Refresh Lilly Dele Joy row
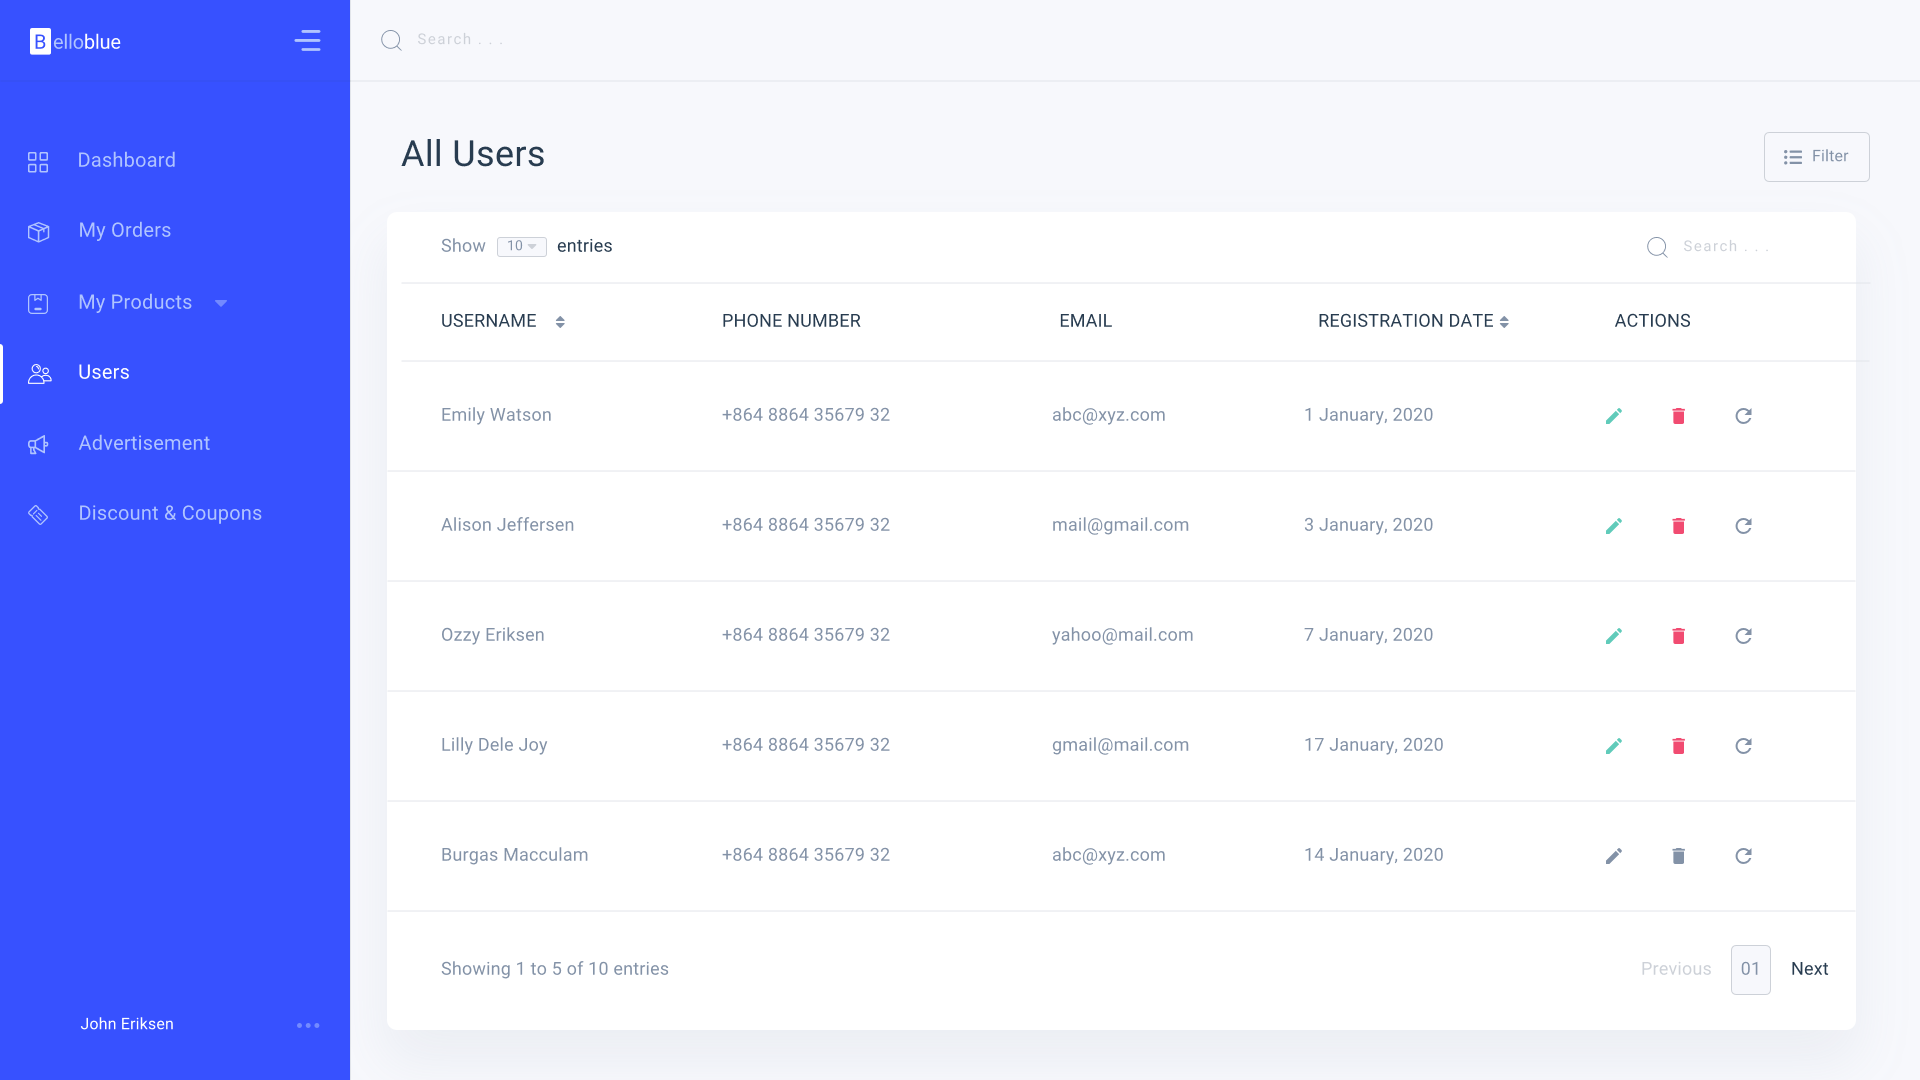 pos(1743,746)
